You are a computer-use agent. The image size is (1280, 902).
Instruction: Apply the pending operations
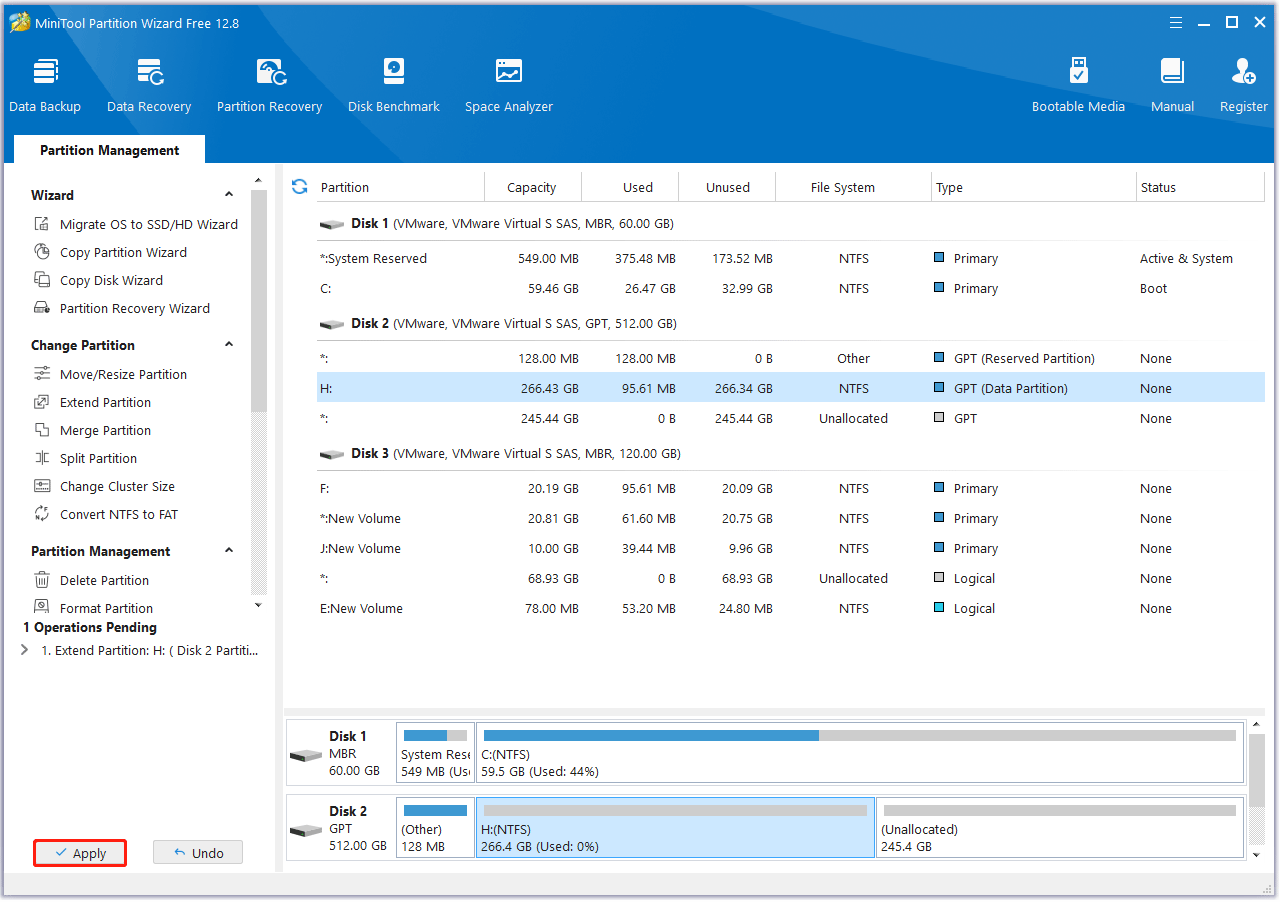coord(80,853)
